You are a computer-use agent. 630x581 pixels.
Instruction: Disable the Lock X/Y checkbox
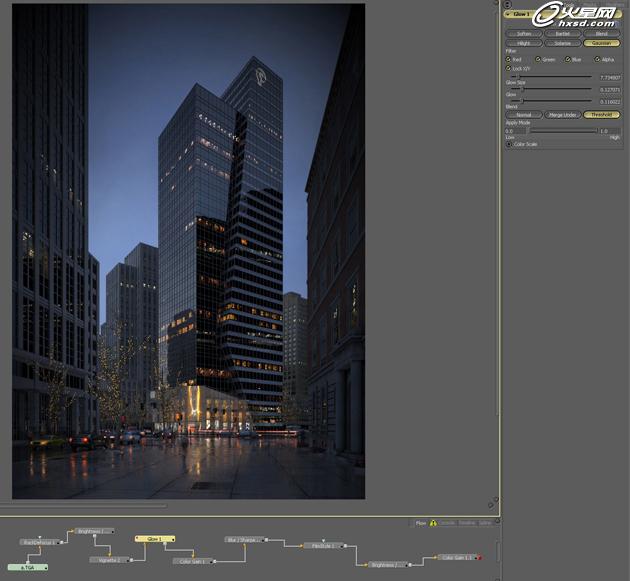pos(508,68)
